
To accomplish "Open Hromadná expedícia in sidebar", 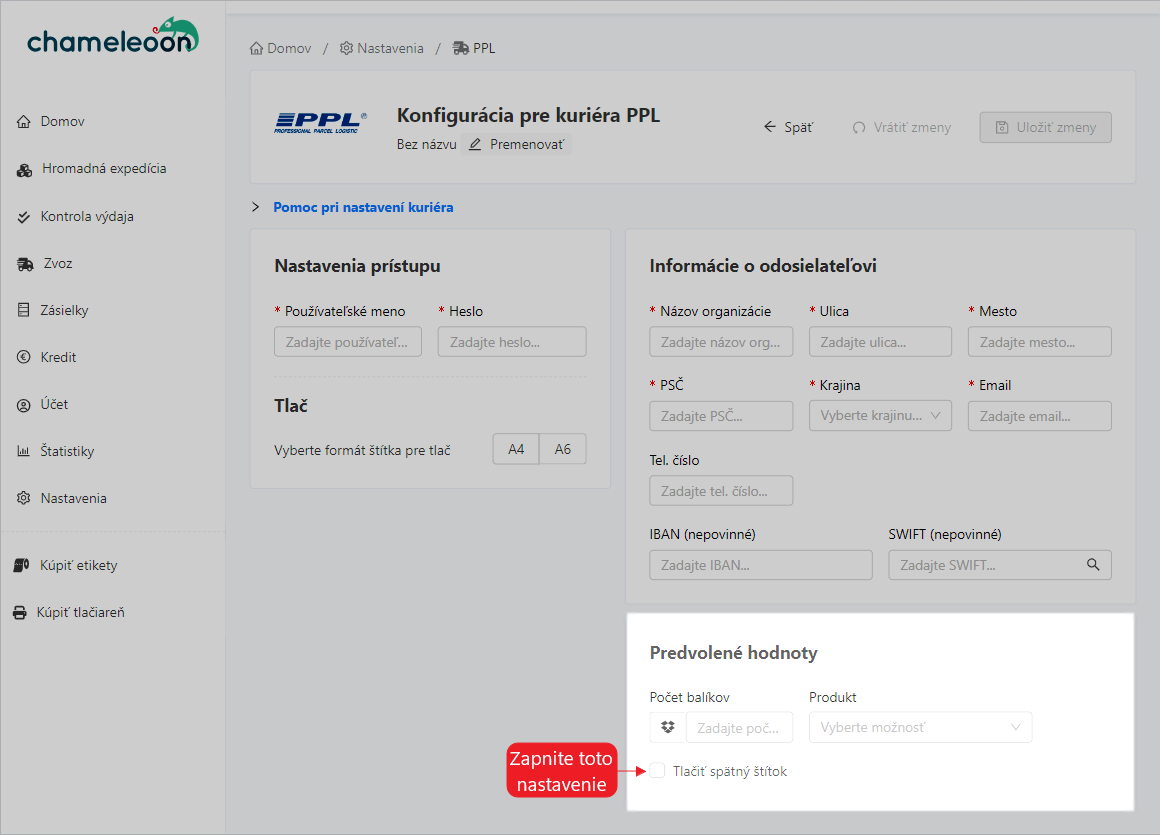I will [103, 169].
